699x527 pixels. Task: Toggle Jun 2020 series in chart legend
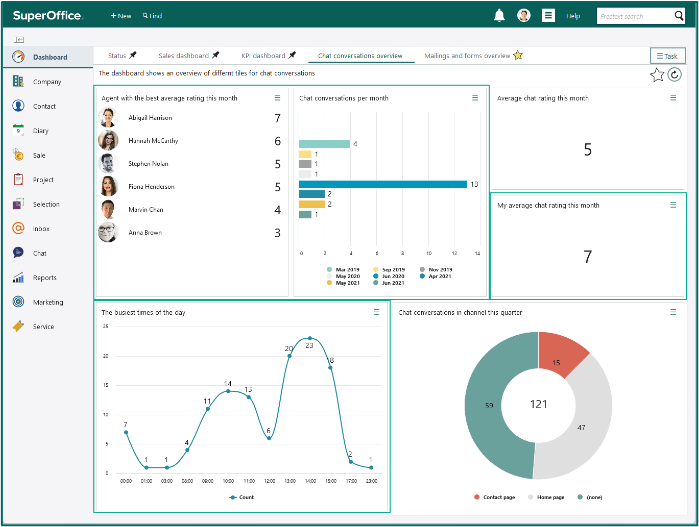click(x=389, y=276)
